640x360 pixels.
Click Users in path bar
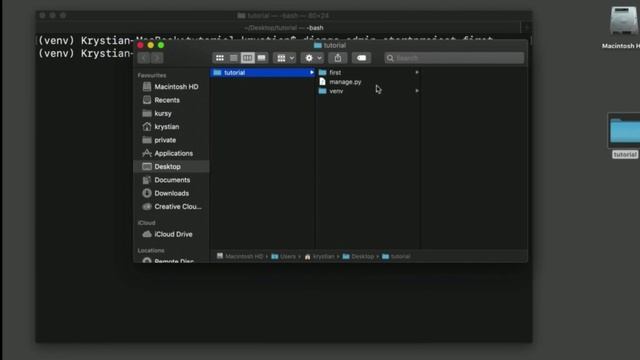(284, 256)
